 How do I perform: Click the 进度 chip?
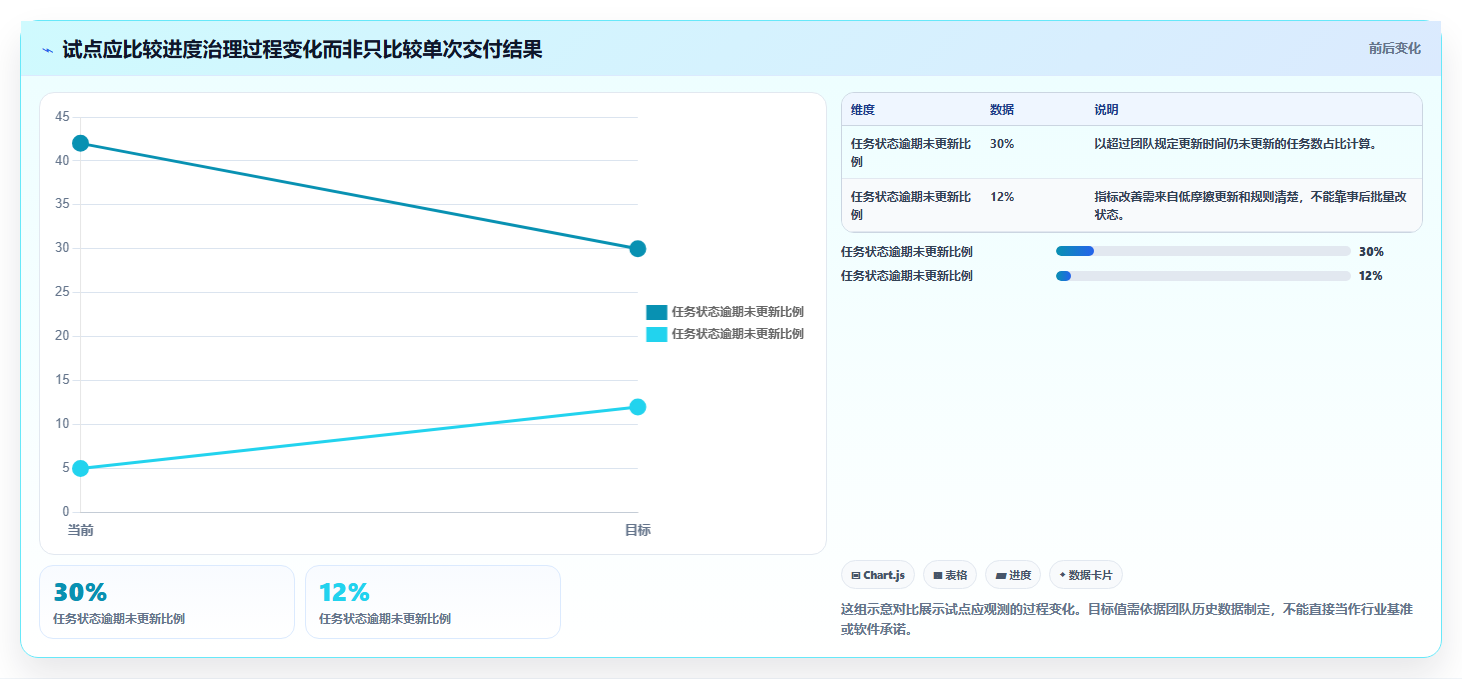pos(1013,575)
